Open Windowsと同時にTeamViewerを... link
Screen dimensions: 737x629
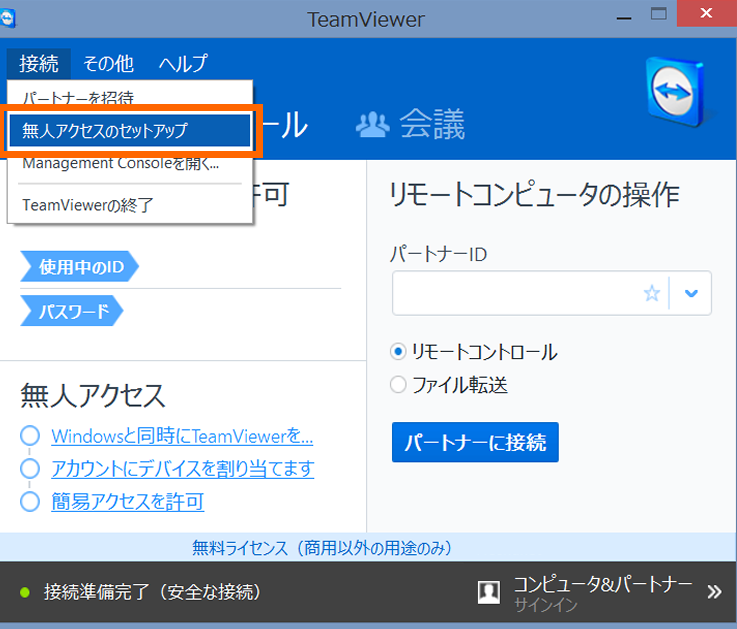pos(182,436)
